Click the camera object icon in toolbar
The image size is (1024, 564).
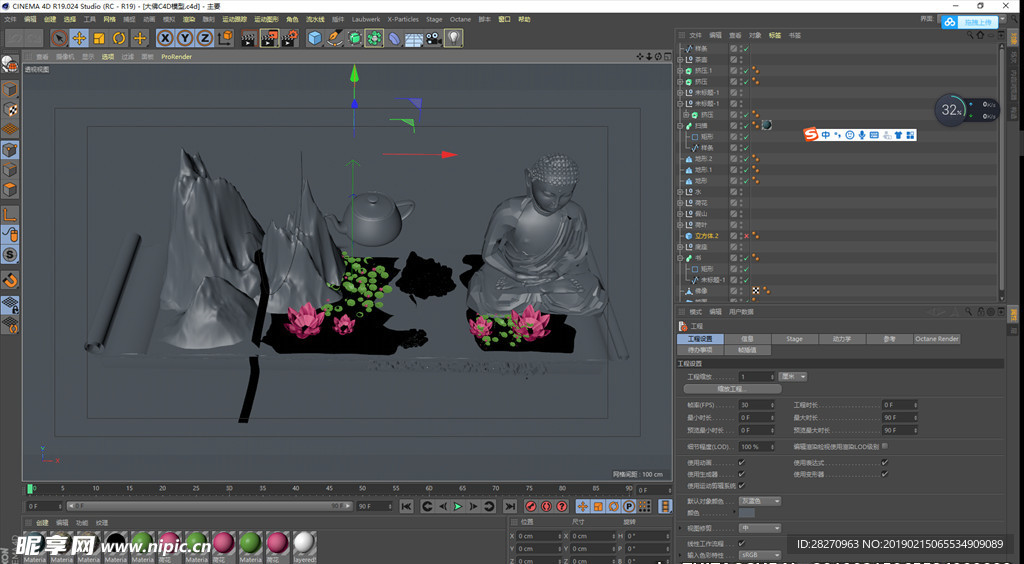click(433, 38)
